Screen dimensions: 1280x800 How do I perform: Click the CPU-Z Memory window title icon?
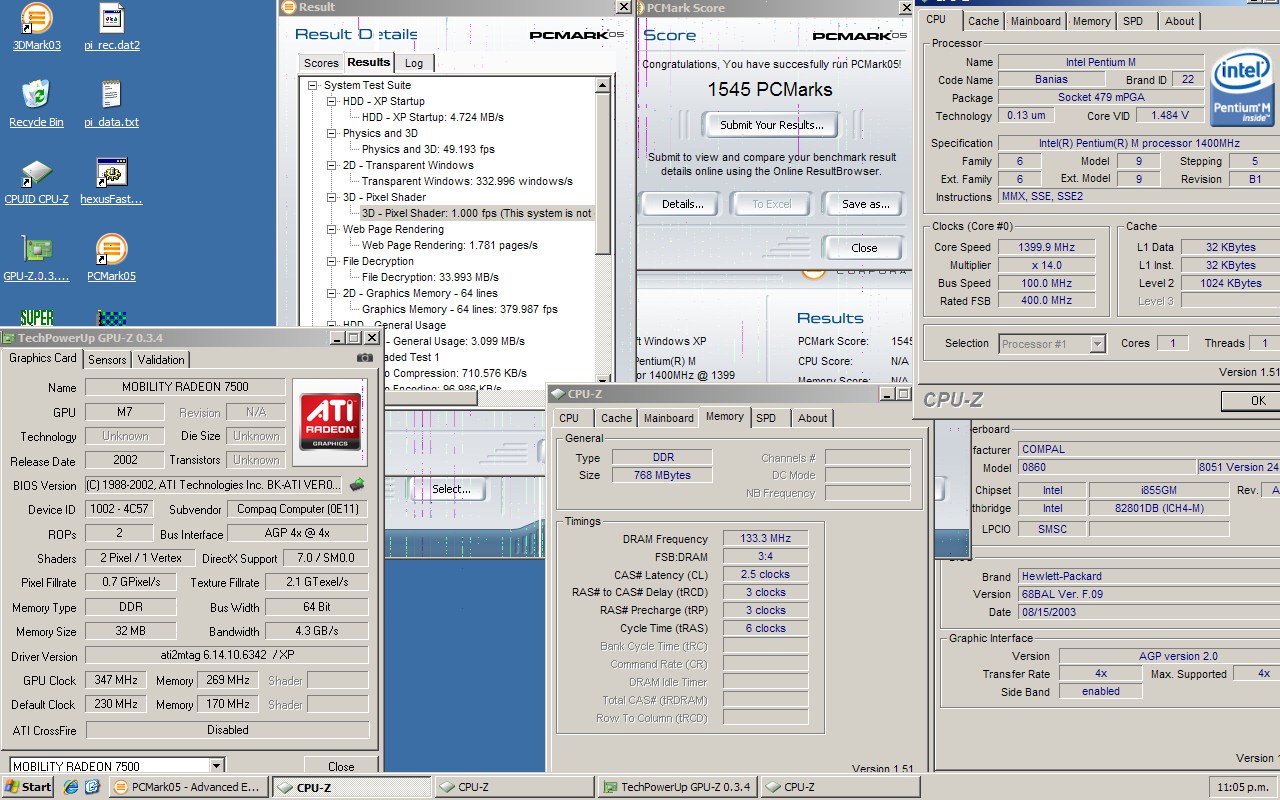(557, 394)
